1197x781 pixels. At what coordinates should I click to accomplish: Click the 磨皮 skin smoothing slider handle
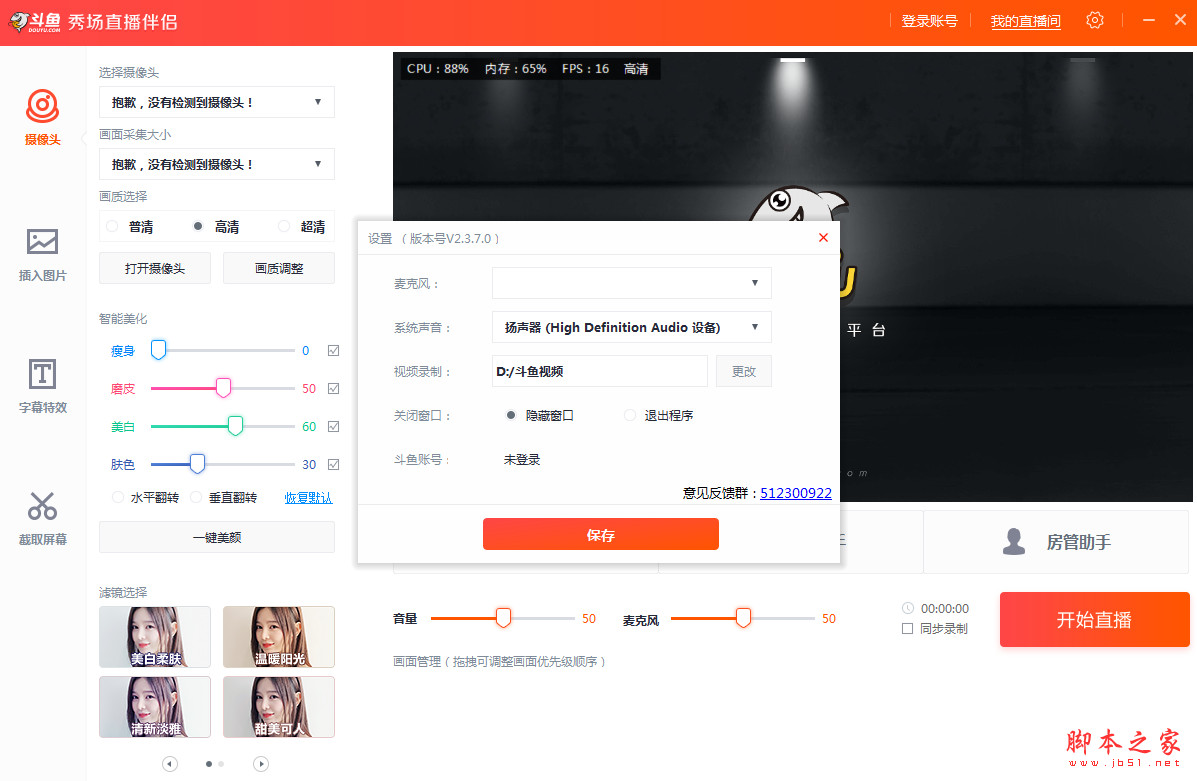223,388
